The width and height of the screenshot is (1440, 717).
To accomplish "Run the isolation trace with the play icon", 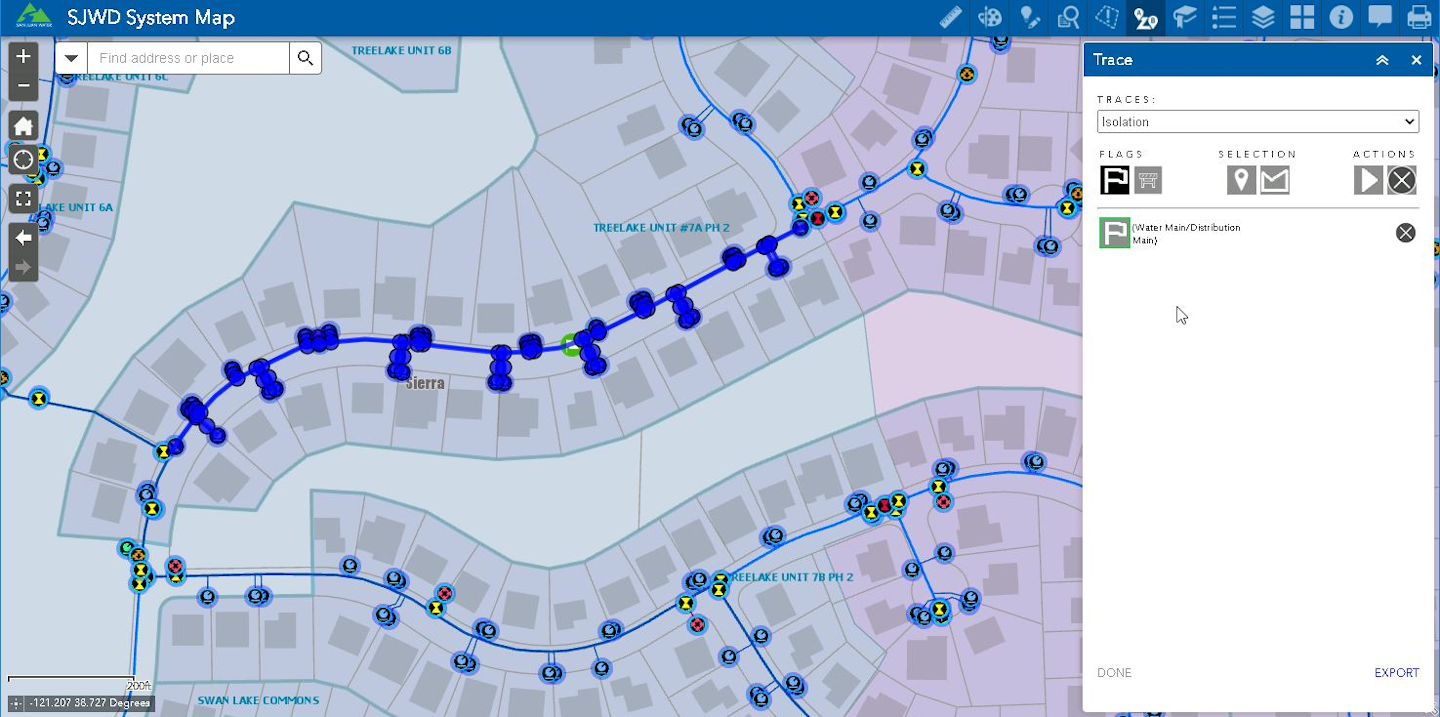I will coord(1368,180).
